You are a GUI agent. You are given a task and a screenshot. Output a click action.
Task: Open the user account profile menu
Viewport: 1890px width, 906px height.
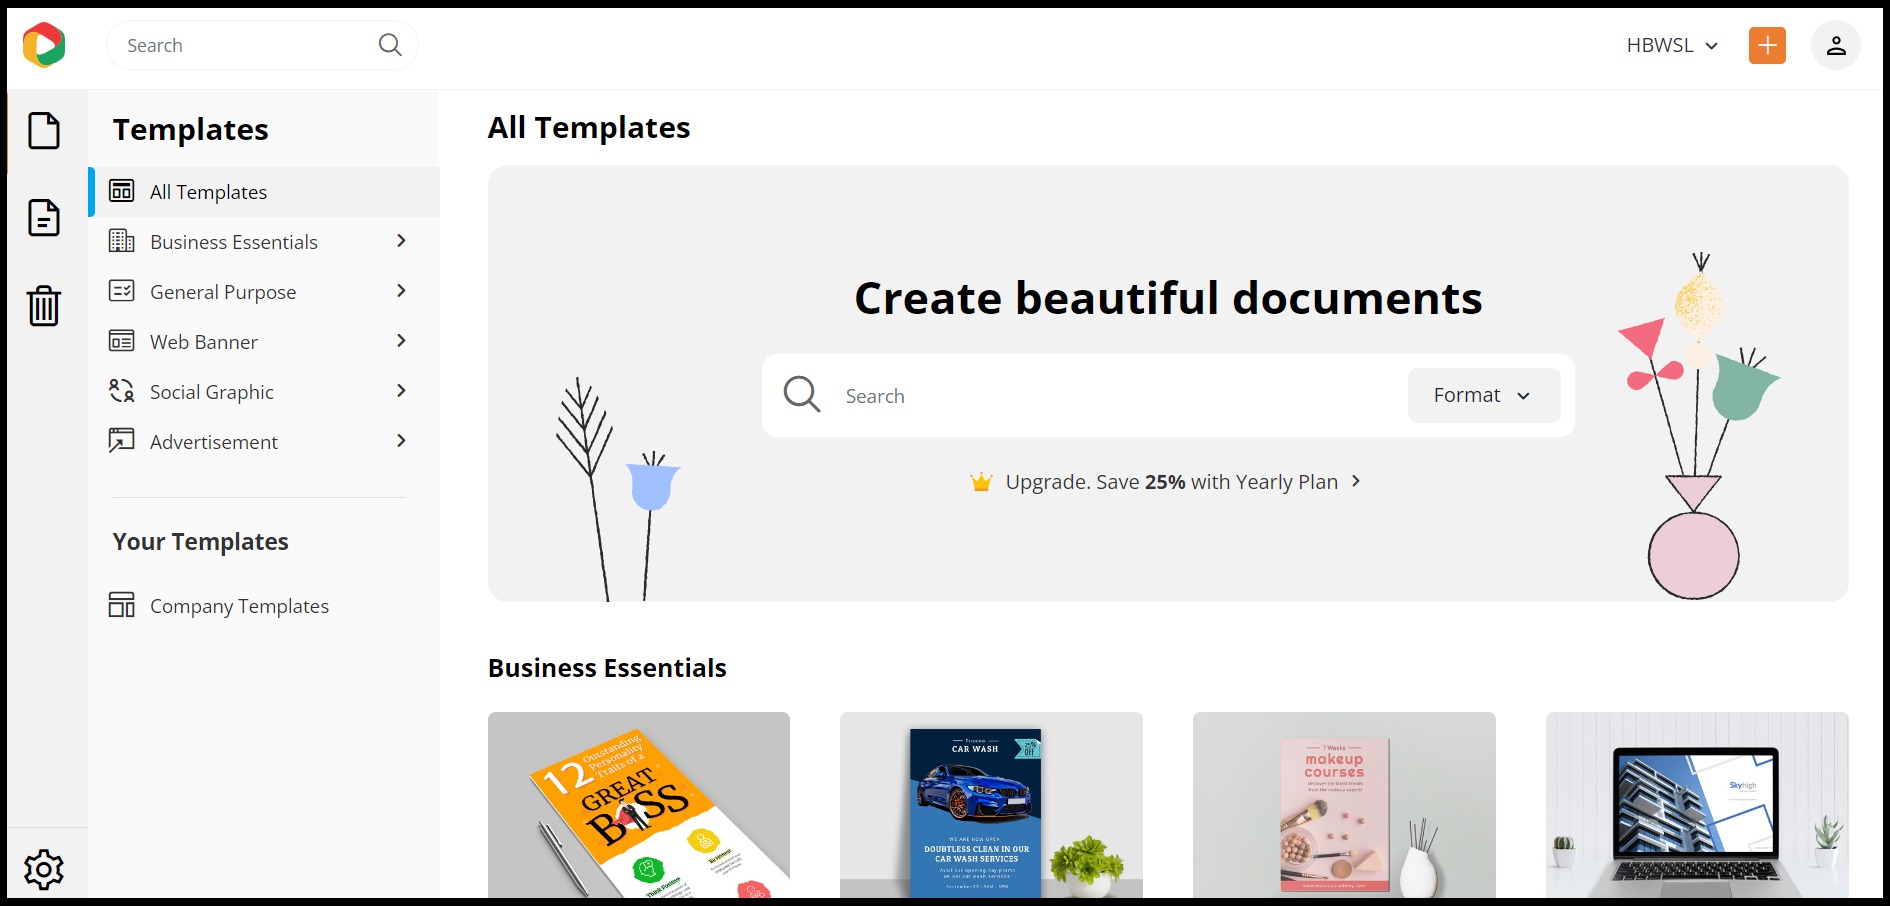(x=1835, y=45)
